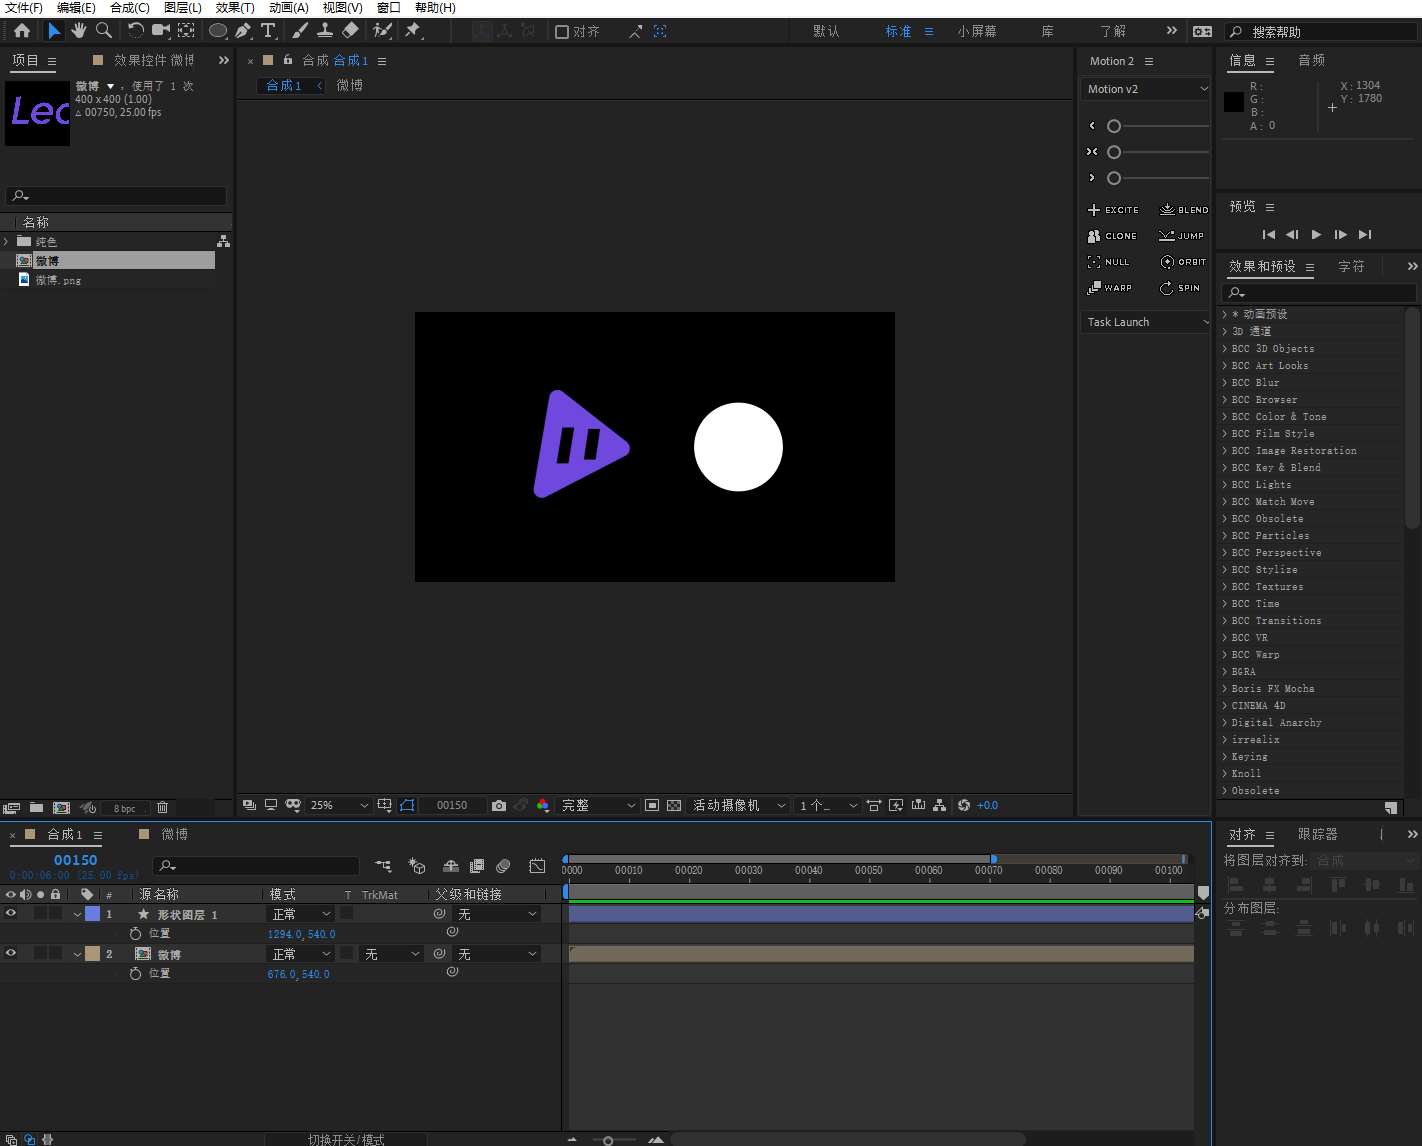The height and width of the screenshot is (1146, 1422).
Task: Select the Puppet Pin tool
Action: [413, 31]
